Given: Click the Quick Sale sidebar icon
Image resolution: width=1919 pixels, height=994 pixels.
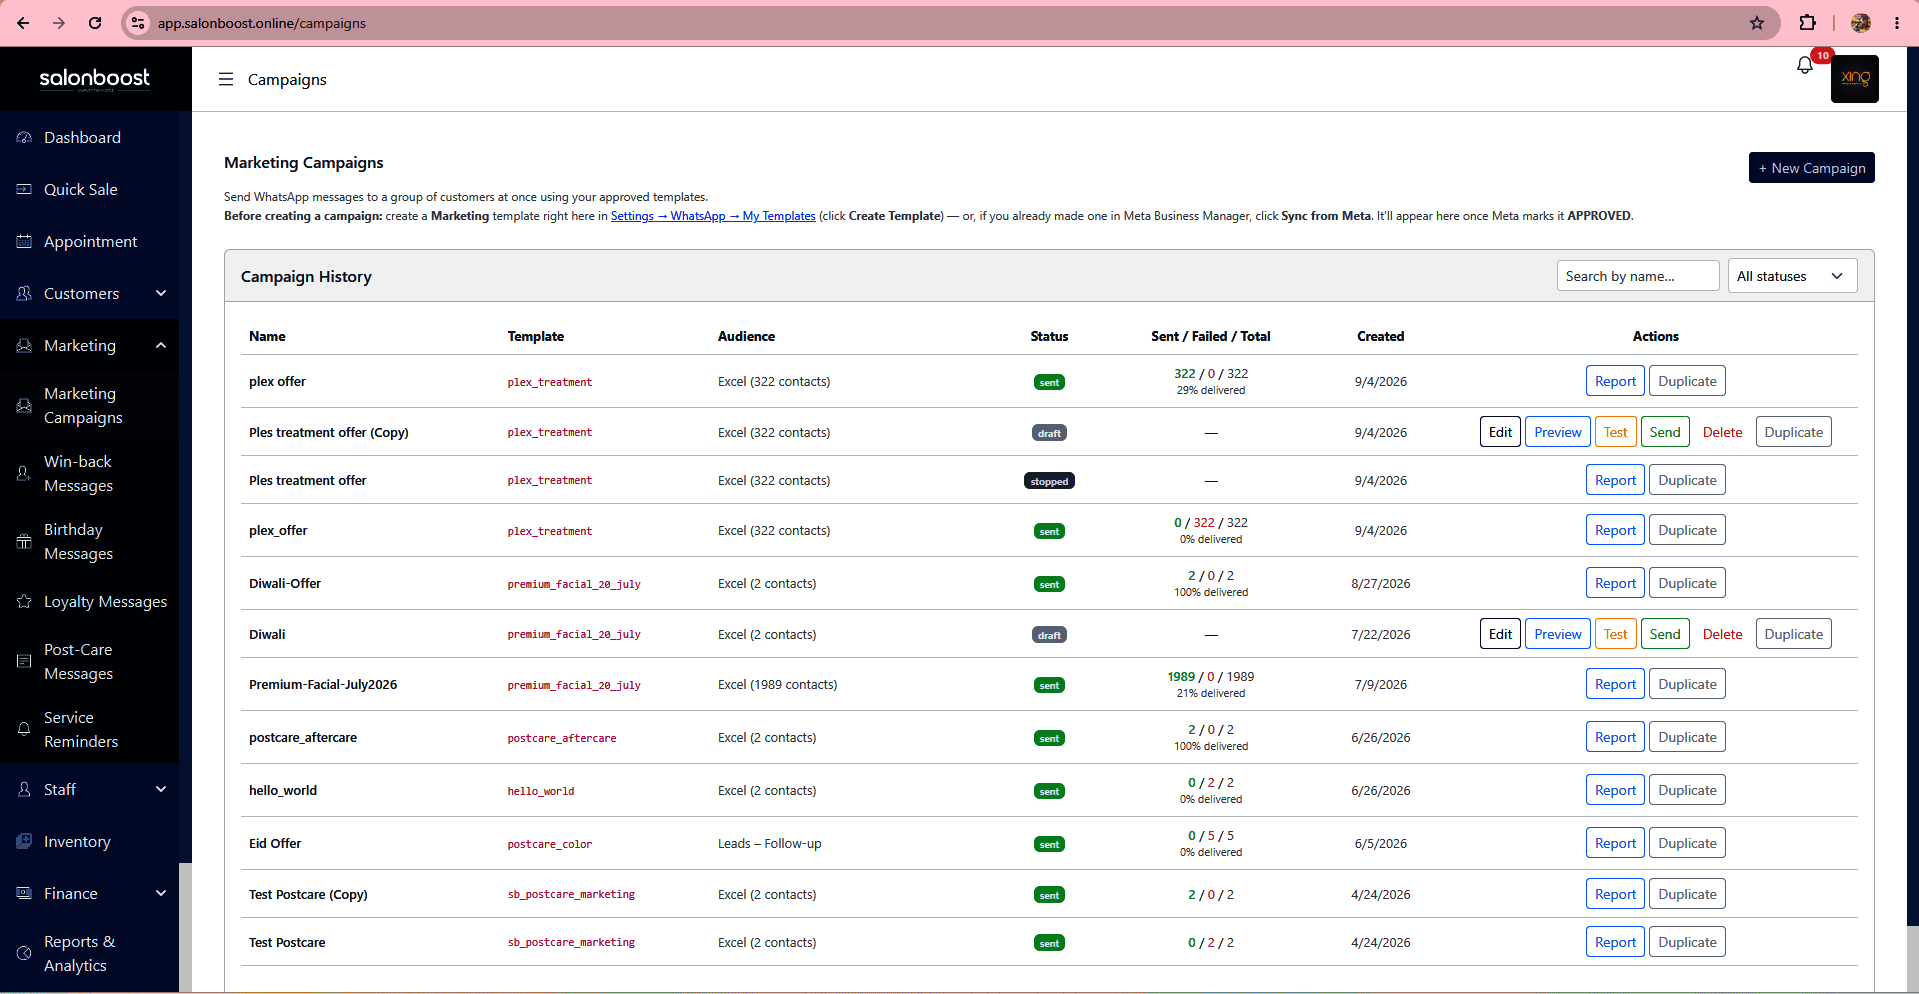Looking at the screenshot, I should tap(24, 190).
